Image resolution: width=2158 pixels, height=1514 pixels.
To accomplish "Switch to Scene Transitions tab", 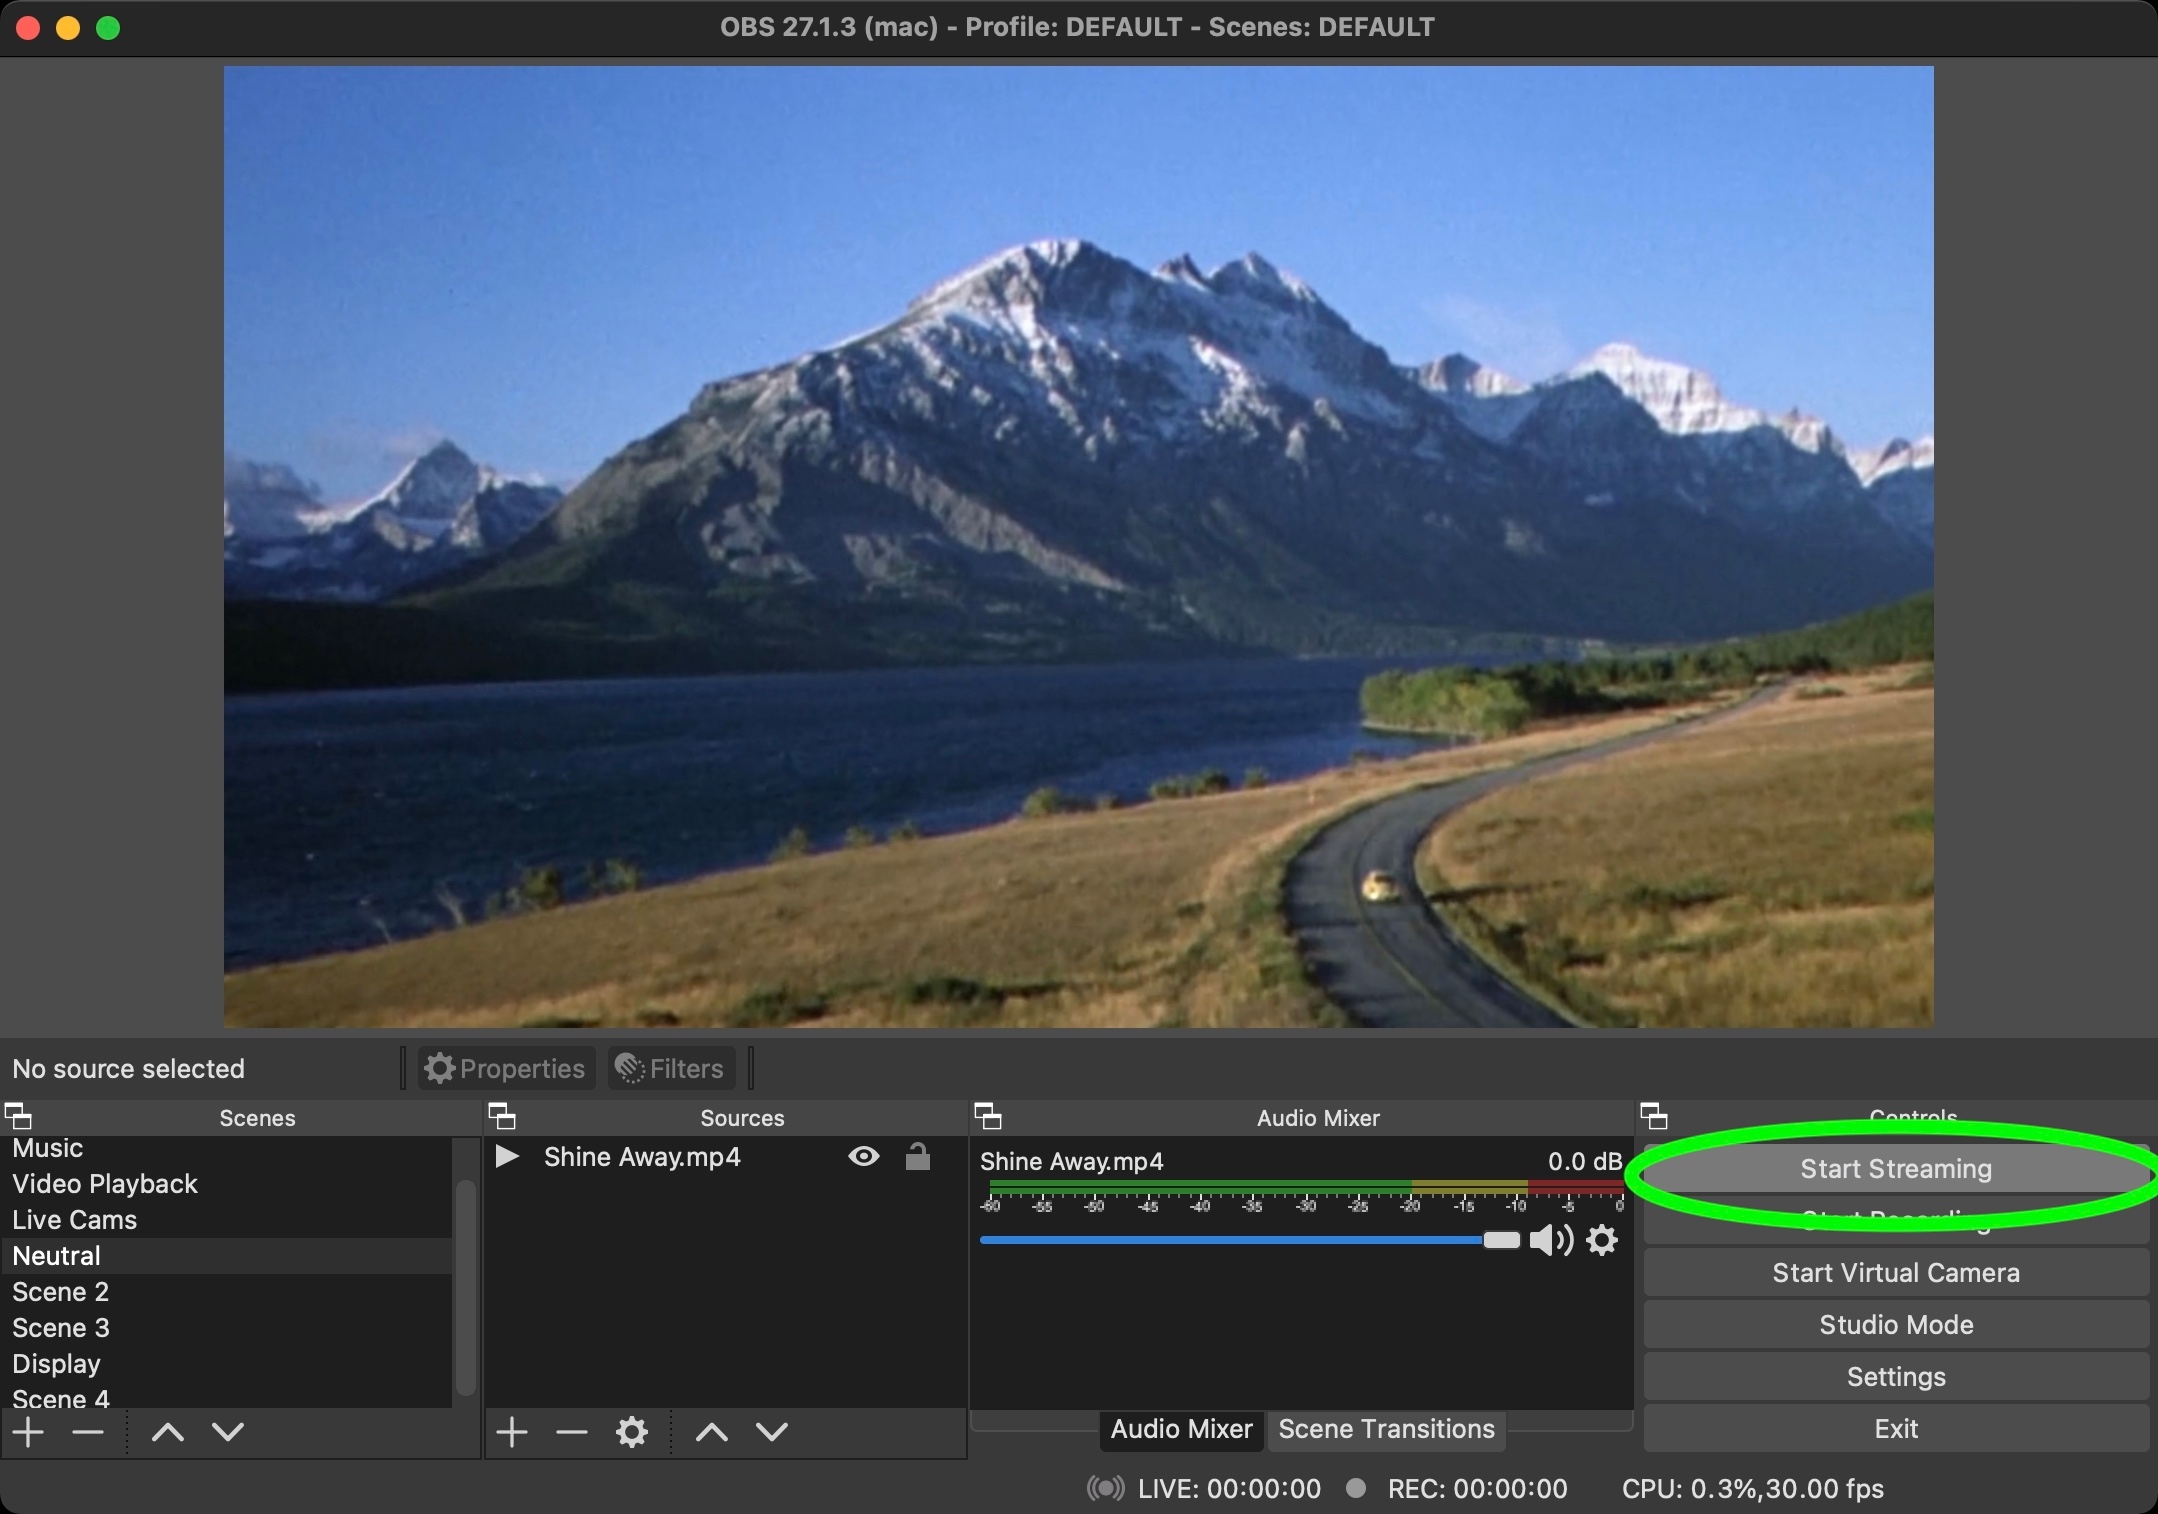I will click(x=1386, y=1429).
